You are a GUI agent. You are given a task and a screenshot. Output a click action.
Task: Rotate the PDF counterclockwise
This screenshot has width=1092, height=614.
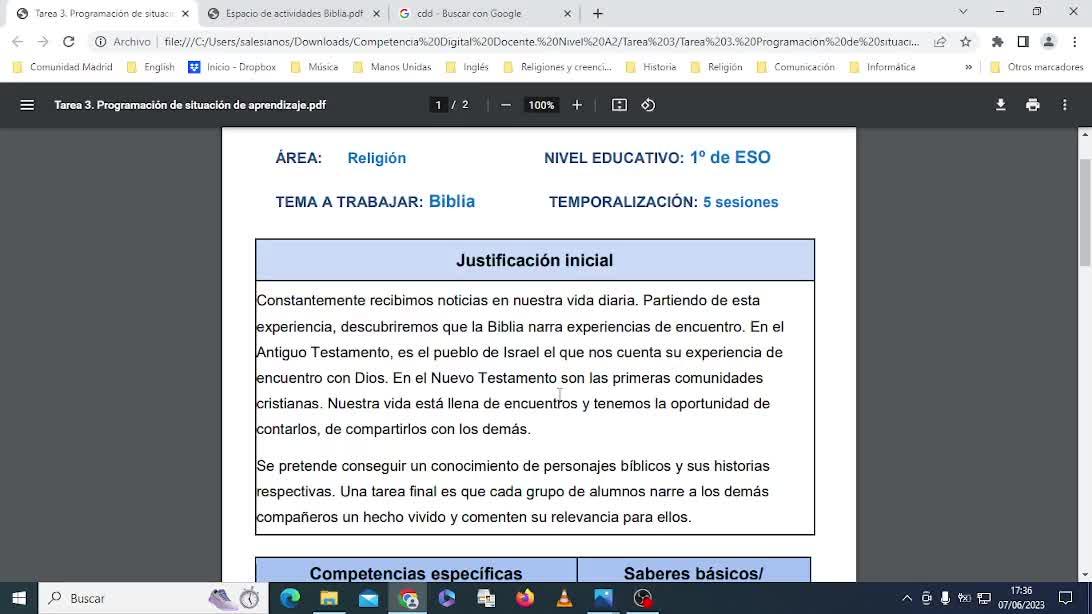(648, 105)
